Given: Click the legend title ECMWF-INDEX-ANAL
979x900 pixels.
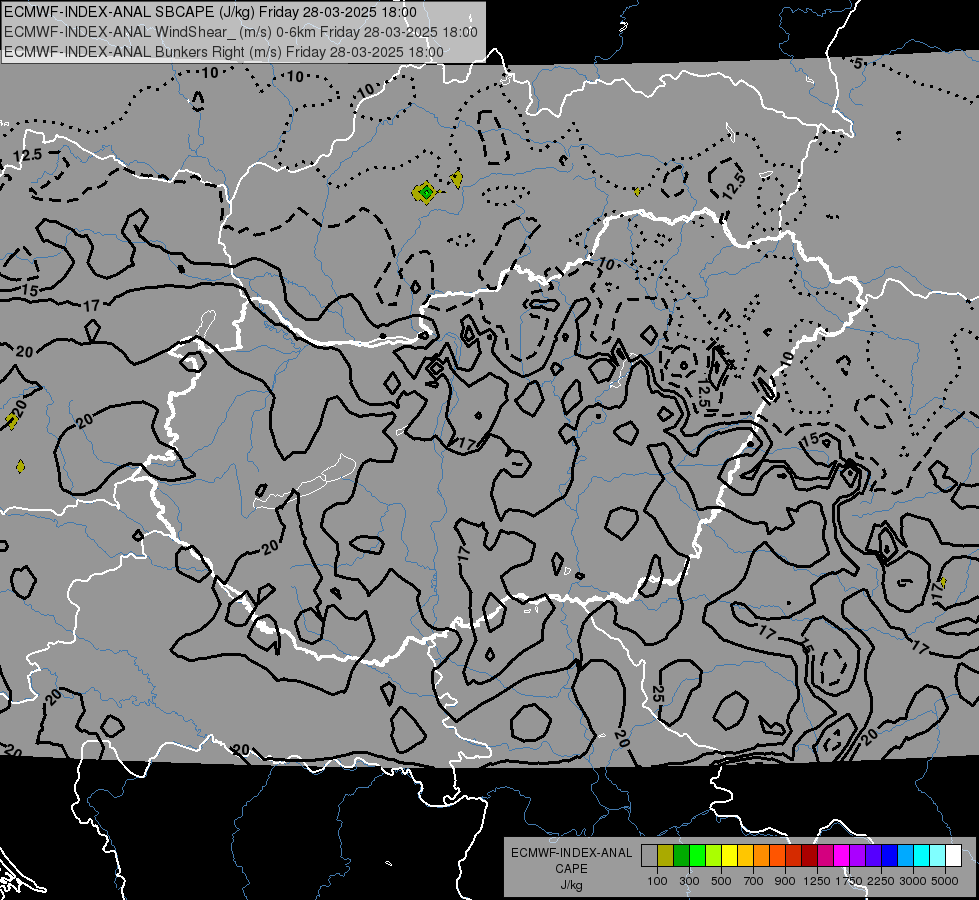Looking at the screenshot, I should click(571, 853).
